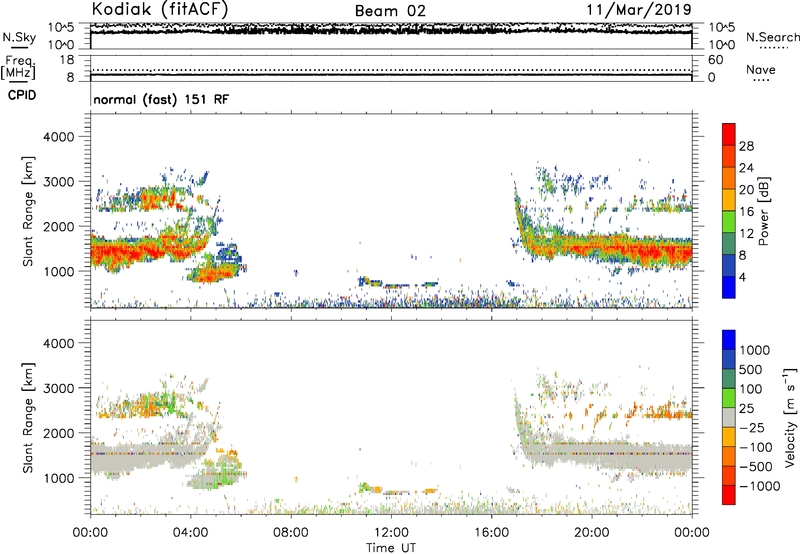Click the '-25' tick on Velocity colorbar
This screenshot has width=800, height=554.
[x=752, y=427]
